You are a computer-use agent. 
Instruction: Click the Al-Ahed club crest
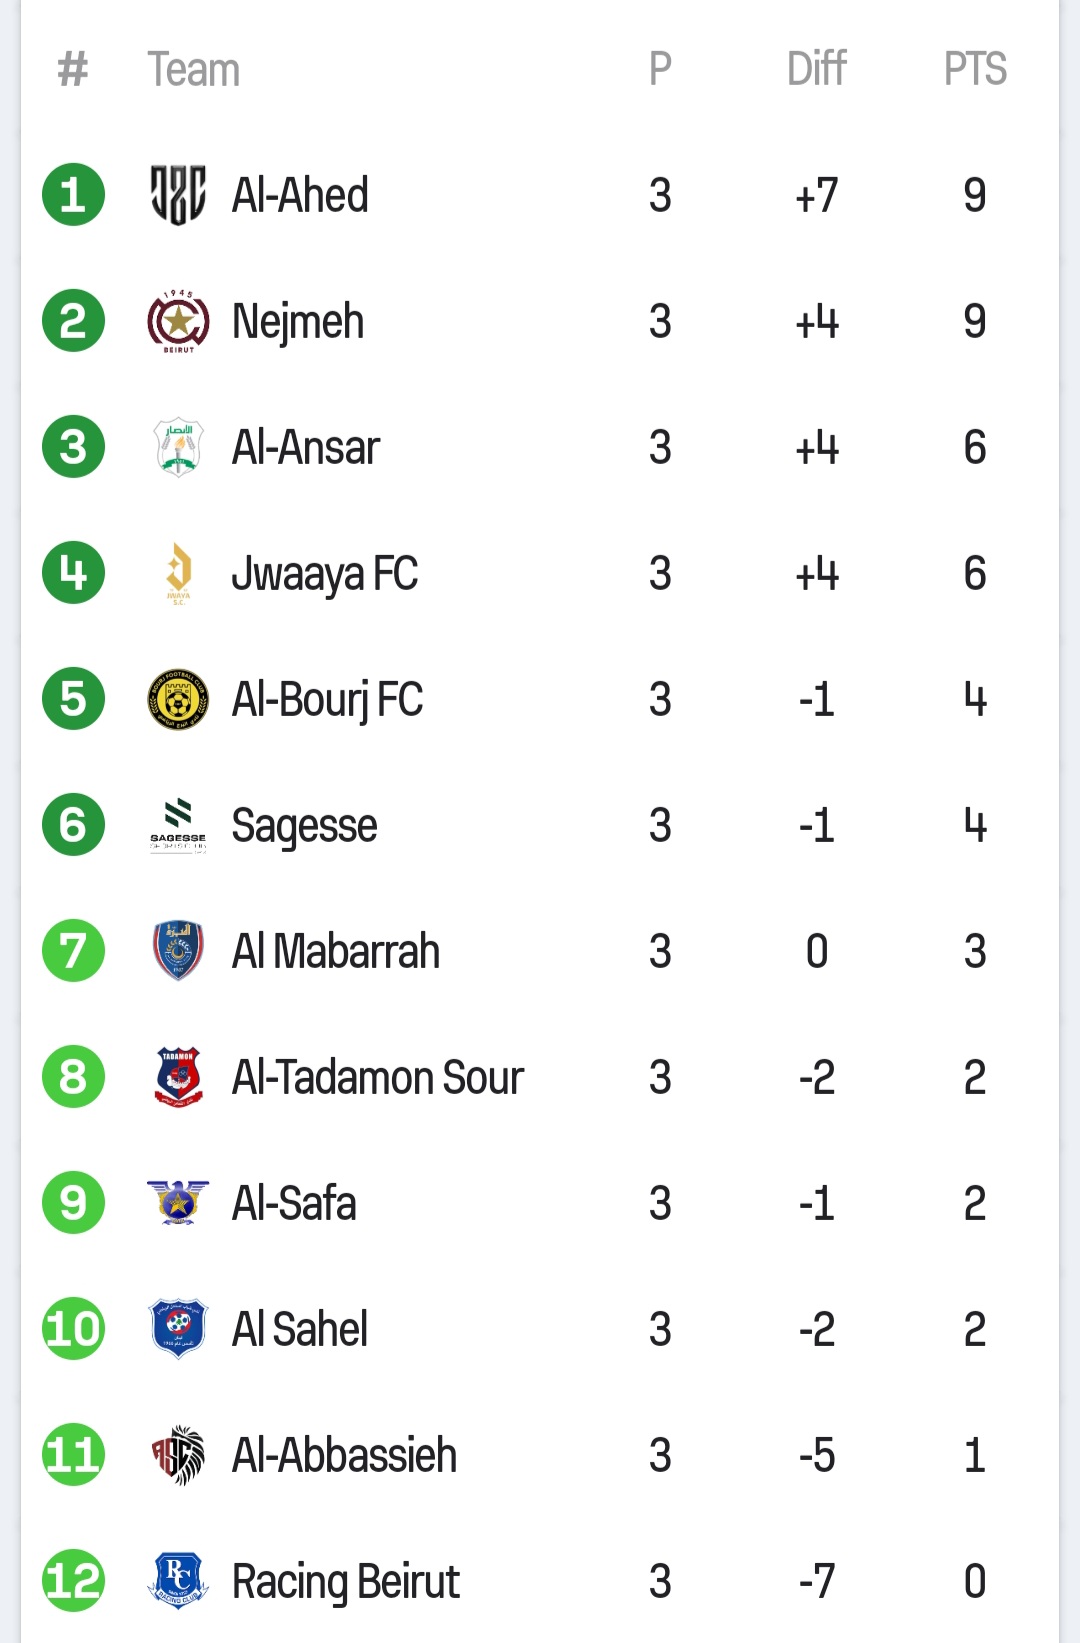(x=178, y=195)
